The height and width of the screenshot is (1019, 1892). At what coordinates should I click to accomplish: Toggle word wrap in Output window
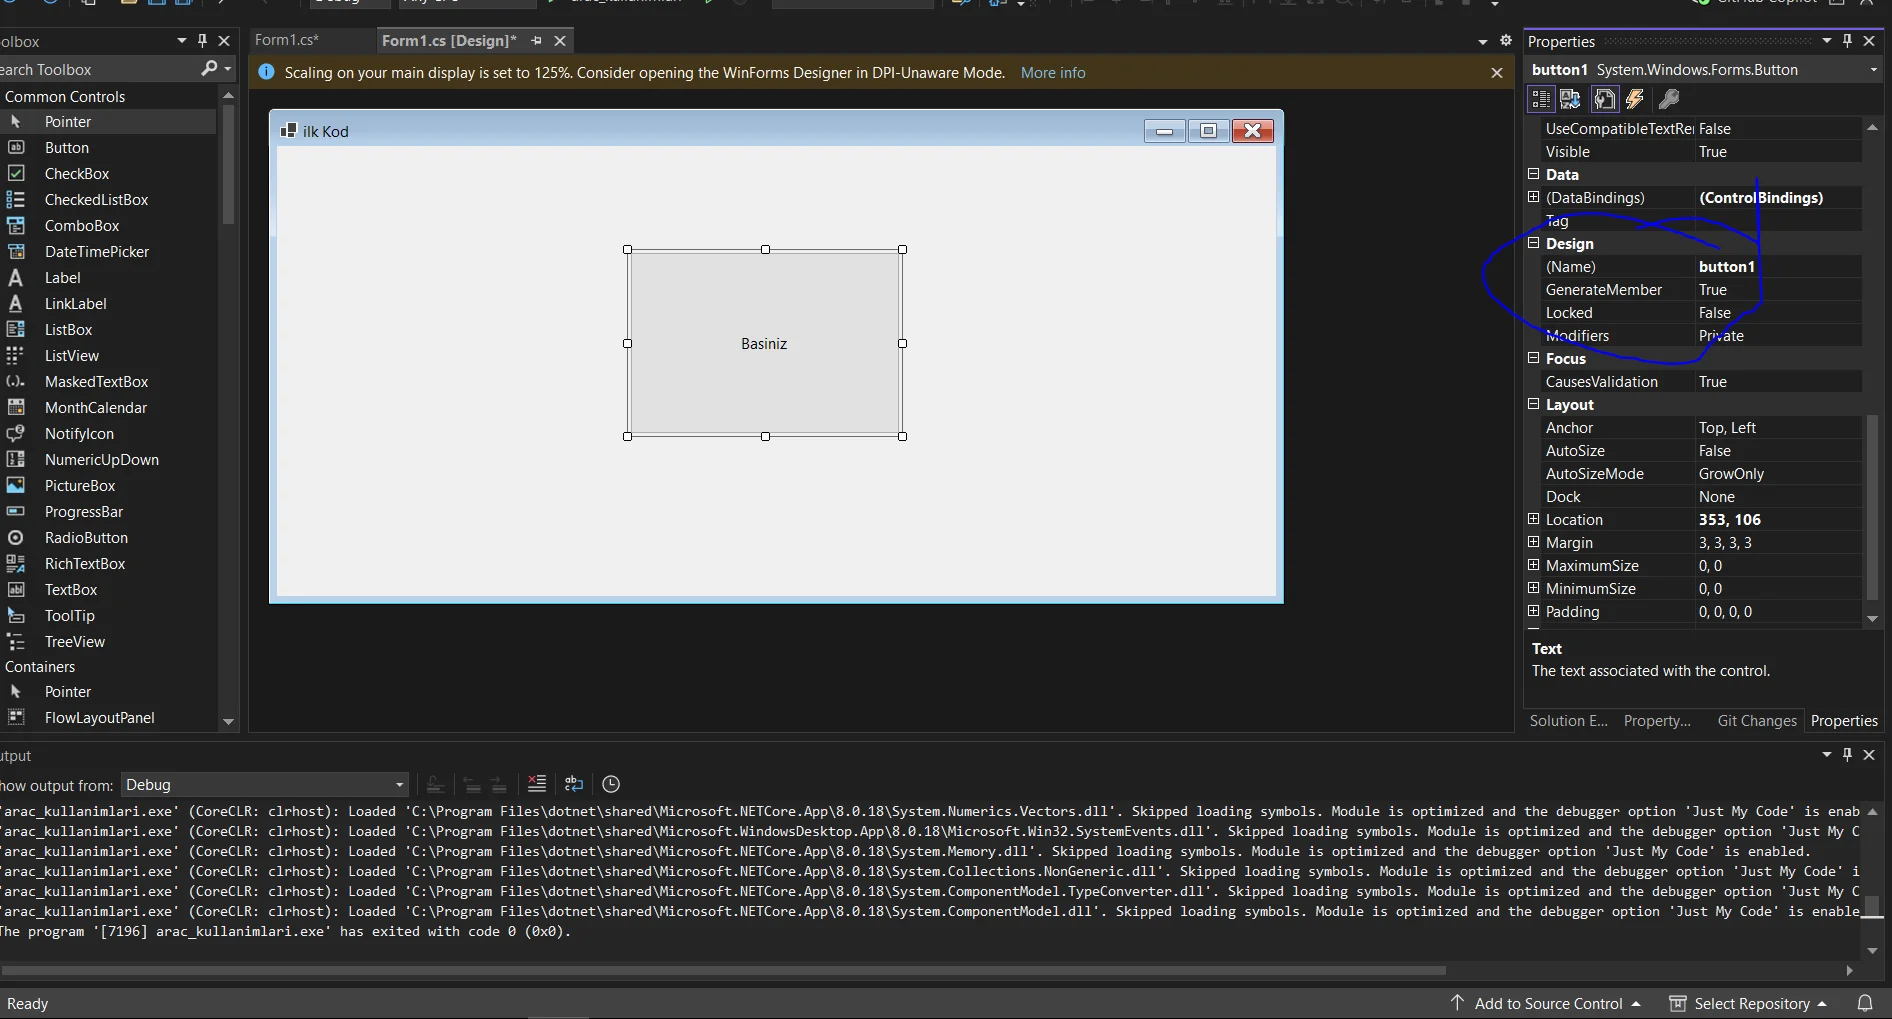(574, 785)
